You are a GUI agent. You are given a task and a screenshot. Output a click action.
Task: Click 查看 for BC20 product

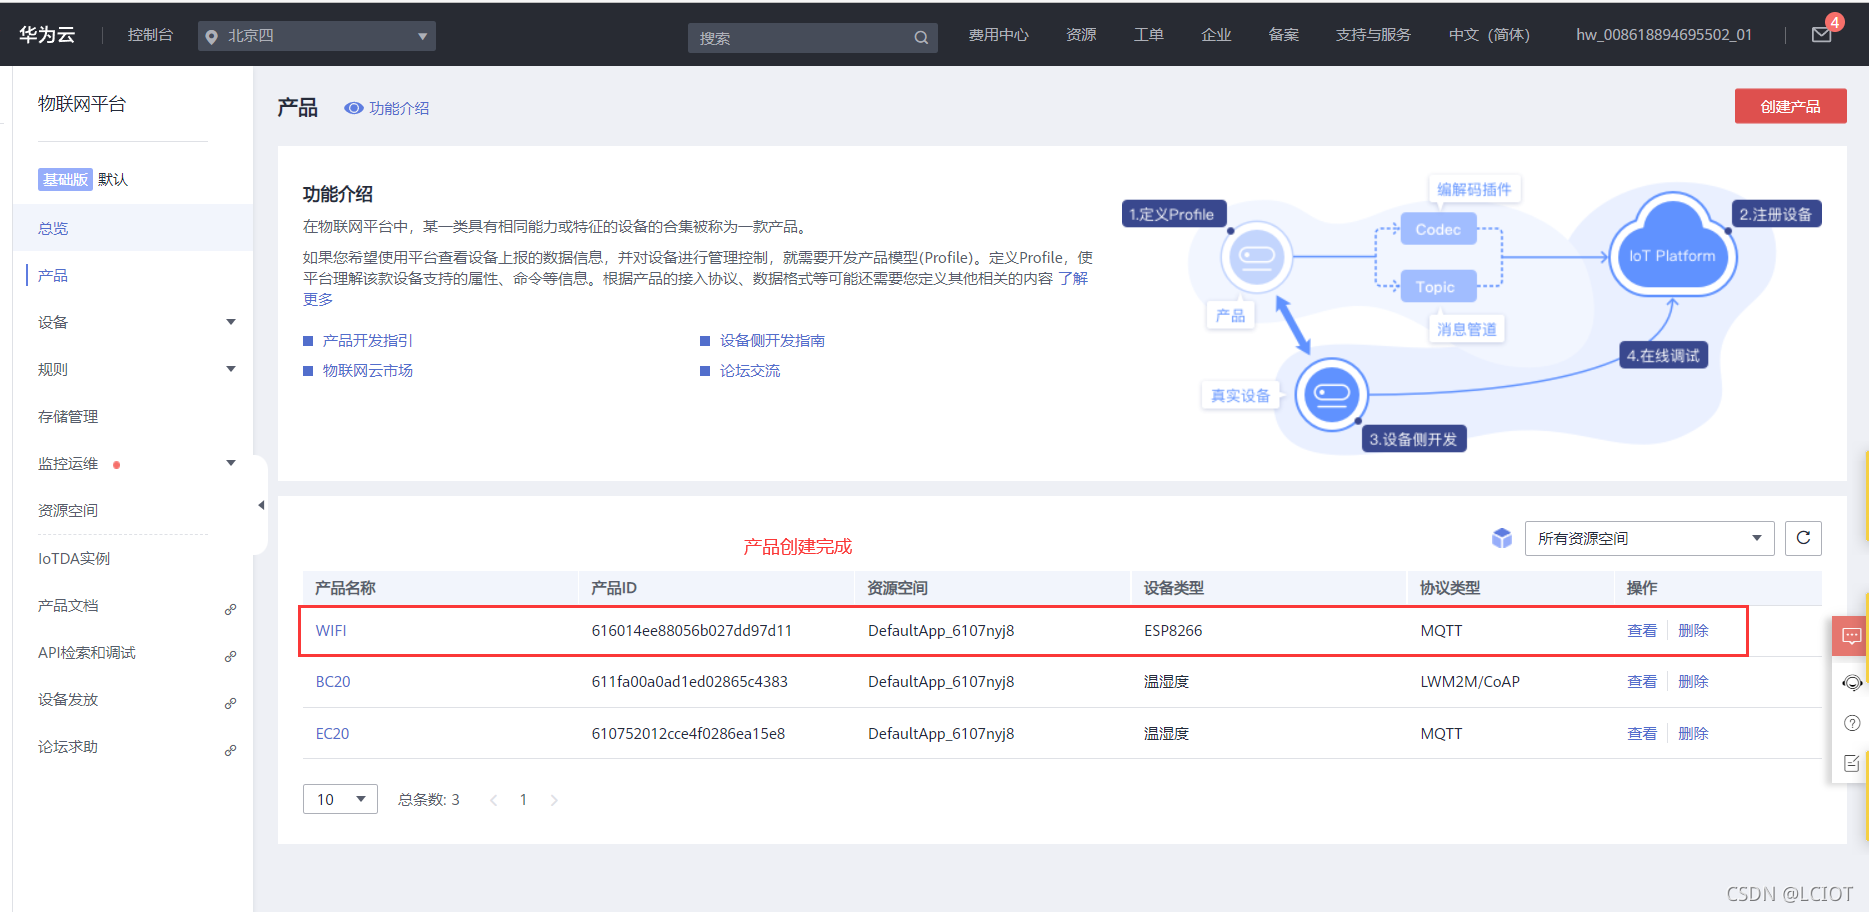(1642, 682)
